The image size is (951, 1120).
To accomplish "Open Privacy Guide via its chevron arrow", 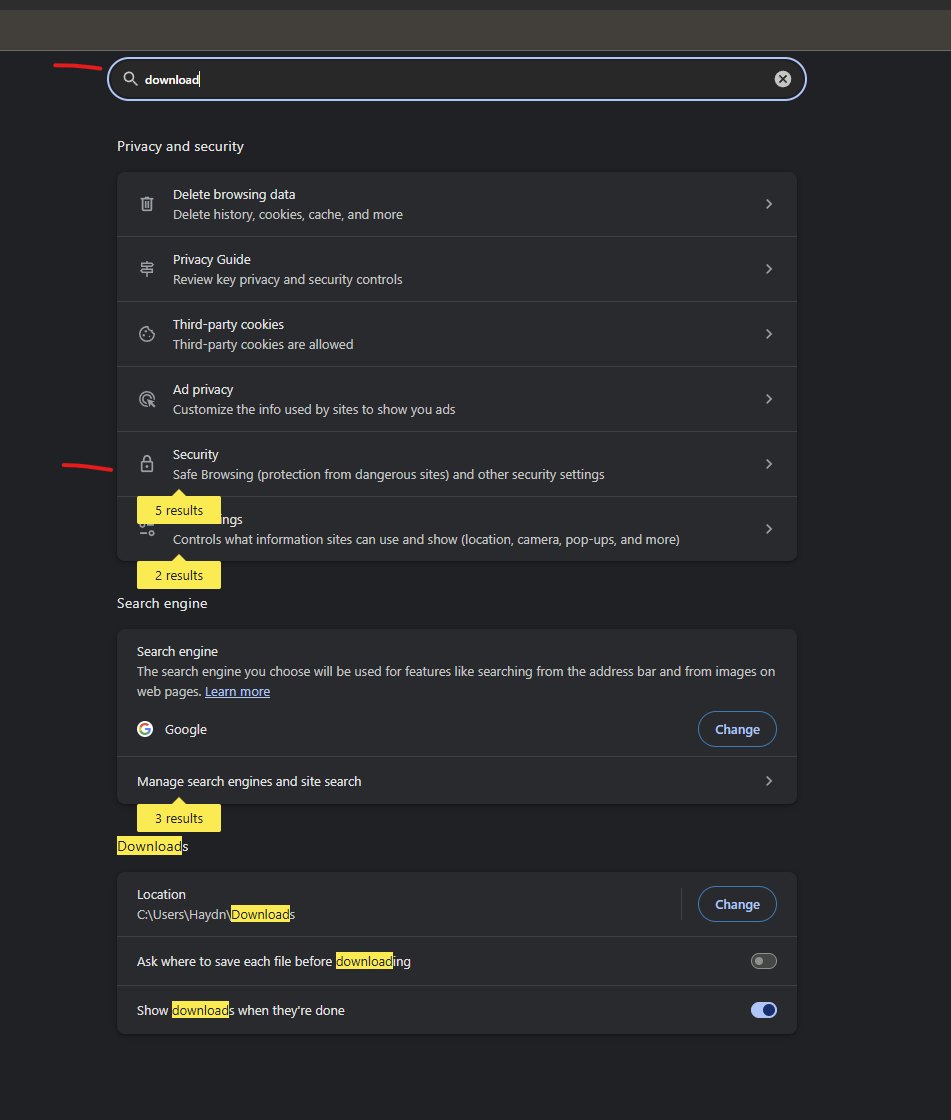I will 769,269.
